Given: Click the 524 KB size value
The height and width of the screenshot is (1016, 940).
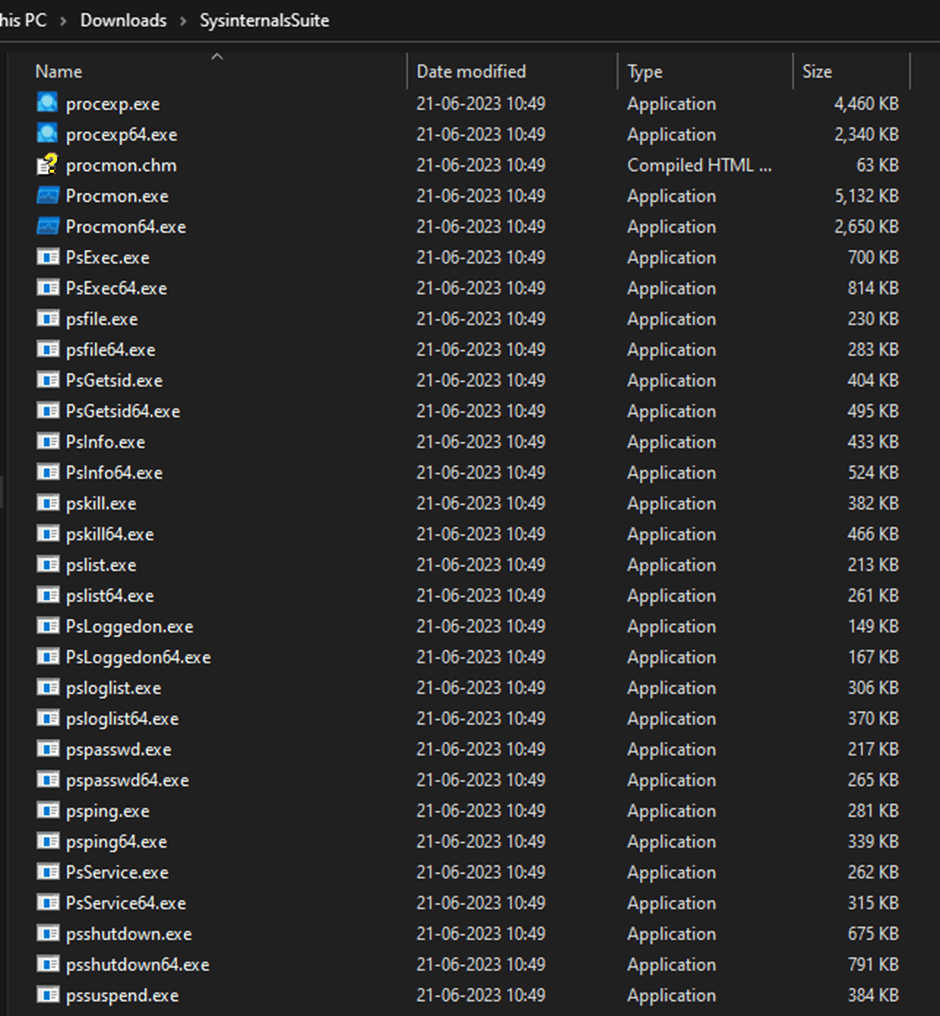Looking at the screenshot, I should pos(873,472).
